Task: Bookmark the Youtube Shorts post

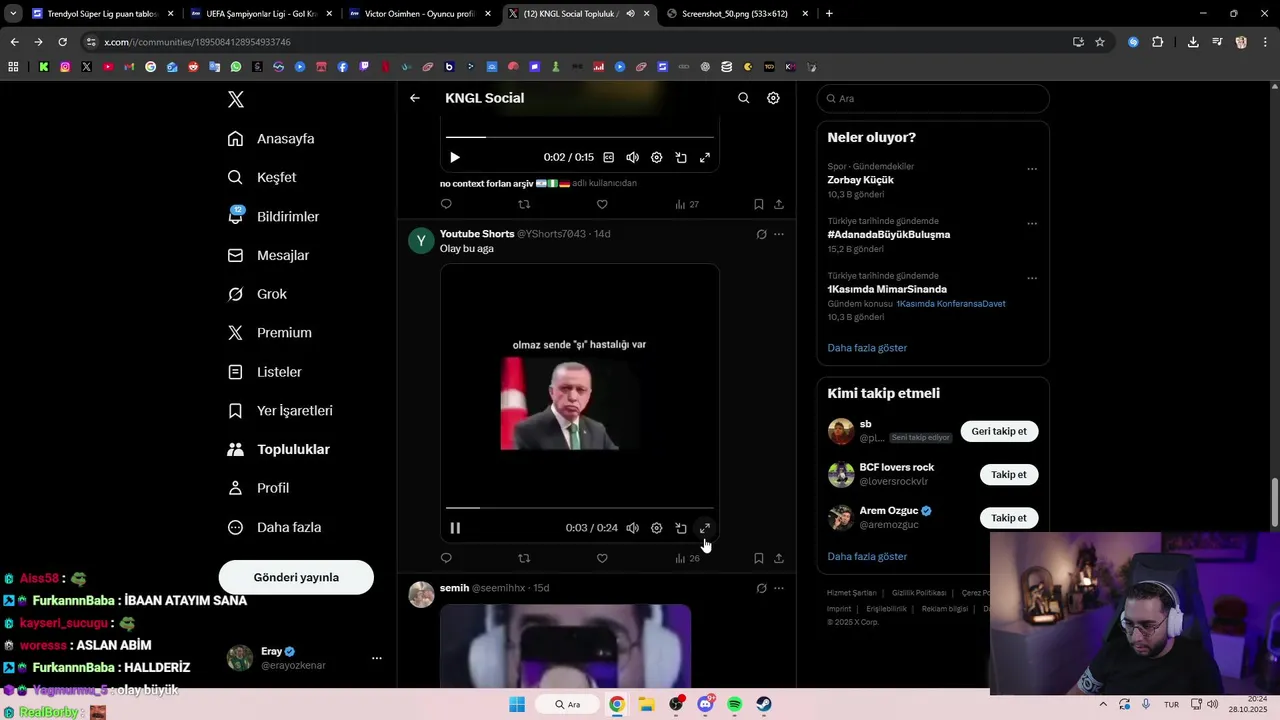Action: point(759,558)
